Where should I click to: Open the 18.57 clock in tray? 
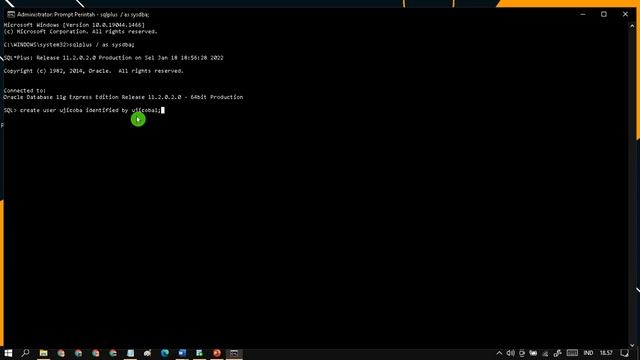[x=606, y=353]
